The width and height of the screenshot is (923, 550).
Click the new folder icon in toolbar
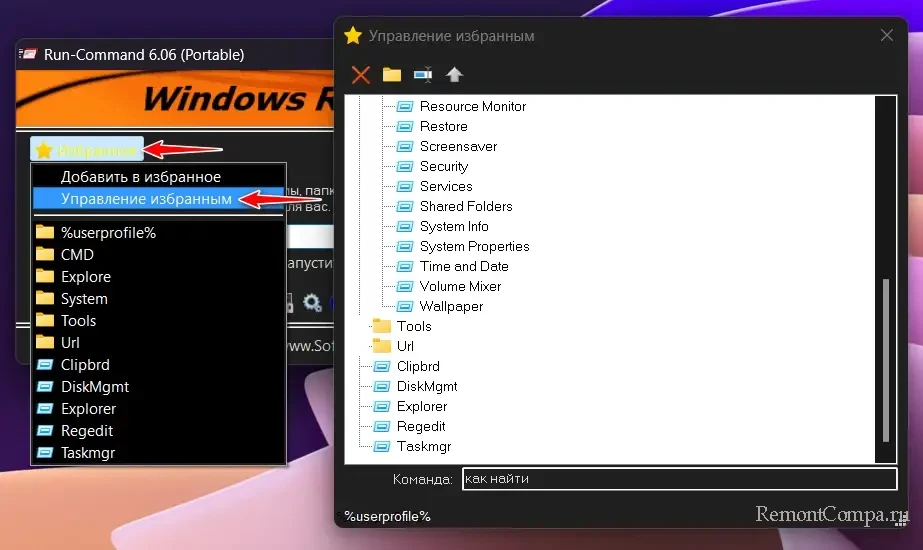tap(391, 75)
